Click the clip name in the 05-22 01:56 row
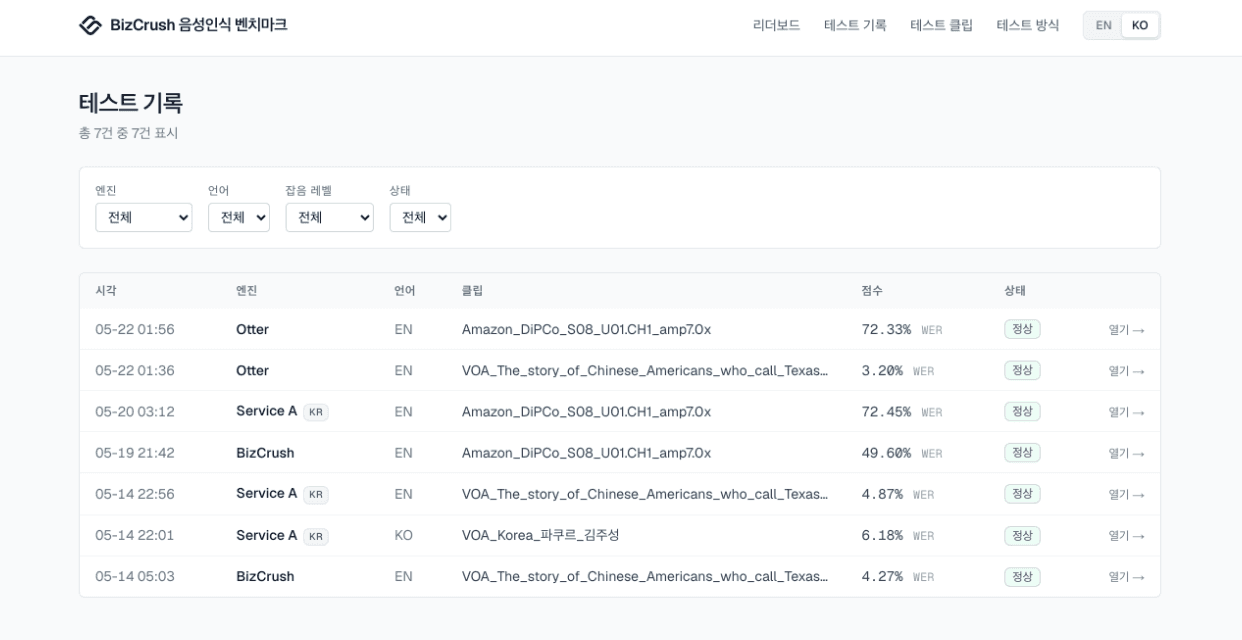 pos(586,330)
